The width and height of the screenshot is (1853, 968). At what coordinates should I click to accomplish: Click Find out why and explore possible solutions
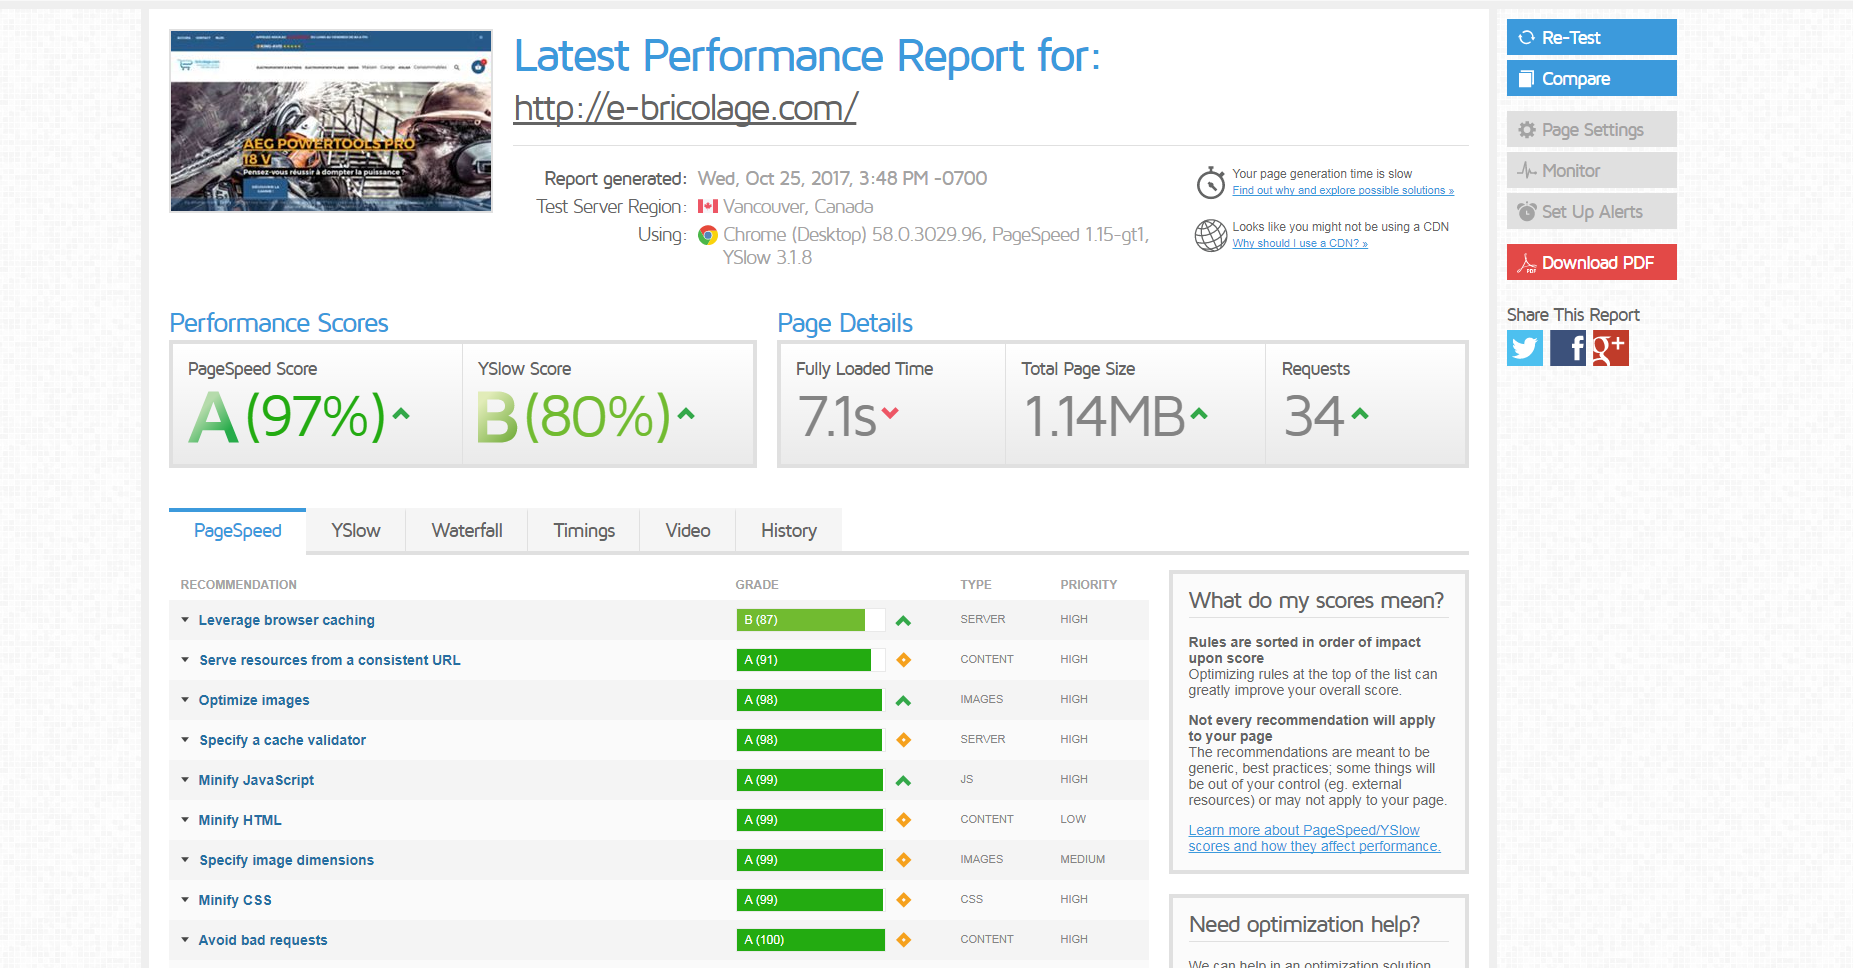(1343, 190)
